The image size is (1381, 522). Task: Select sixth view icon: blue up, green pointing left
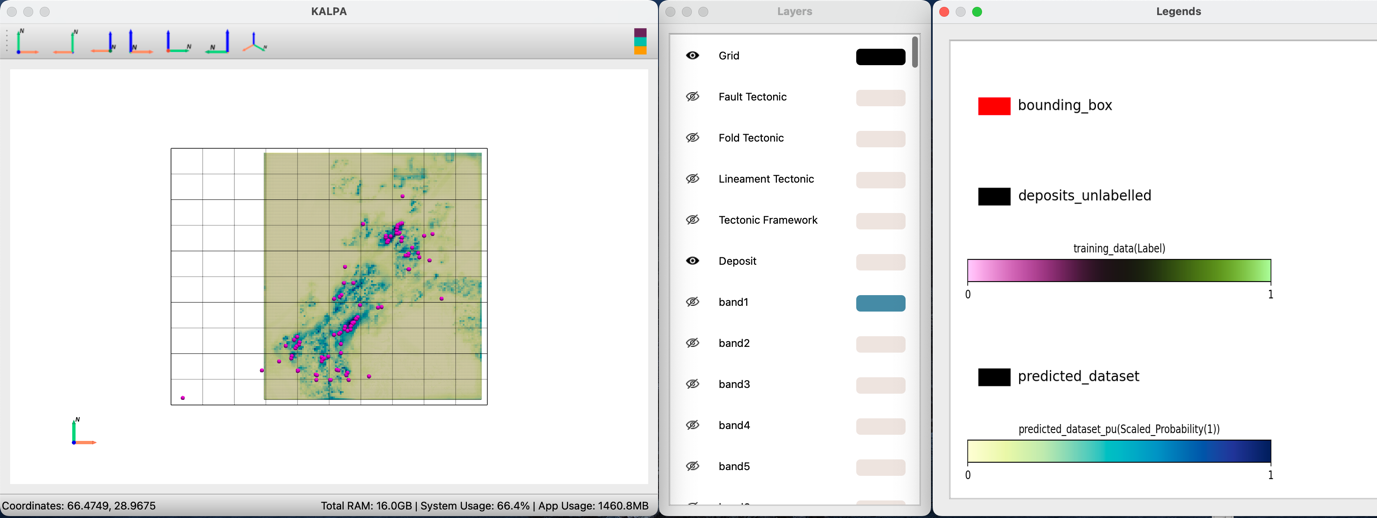(218, 42)
